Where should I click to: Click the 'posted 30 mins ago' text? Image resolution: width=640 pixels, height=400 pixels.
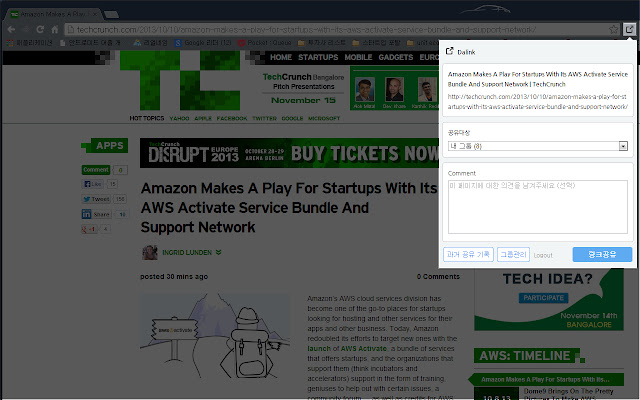pyautogui.click(x=174, y=276)
